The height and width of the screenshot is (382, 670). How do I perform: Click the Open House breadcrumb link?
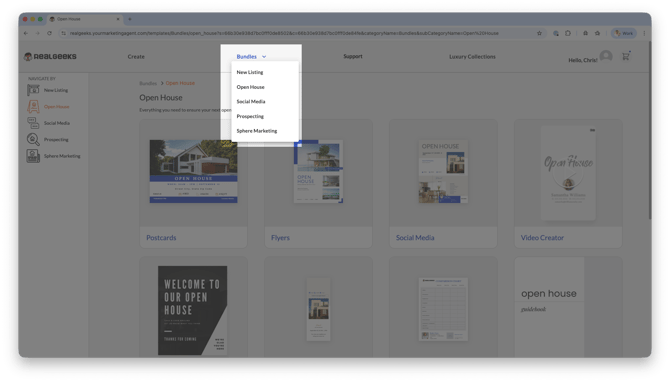pos(180,83)
